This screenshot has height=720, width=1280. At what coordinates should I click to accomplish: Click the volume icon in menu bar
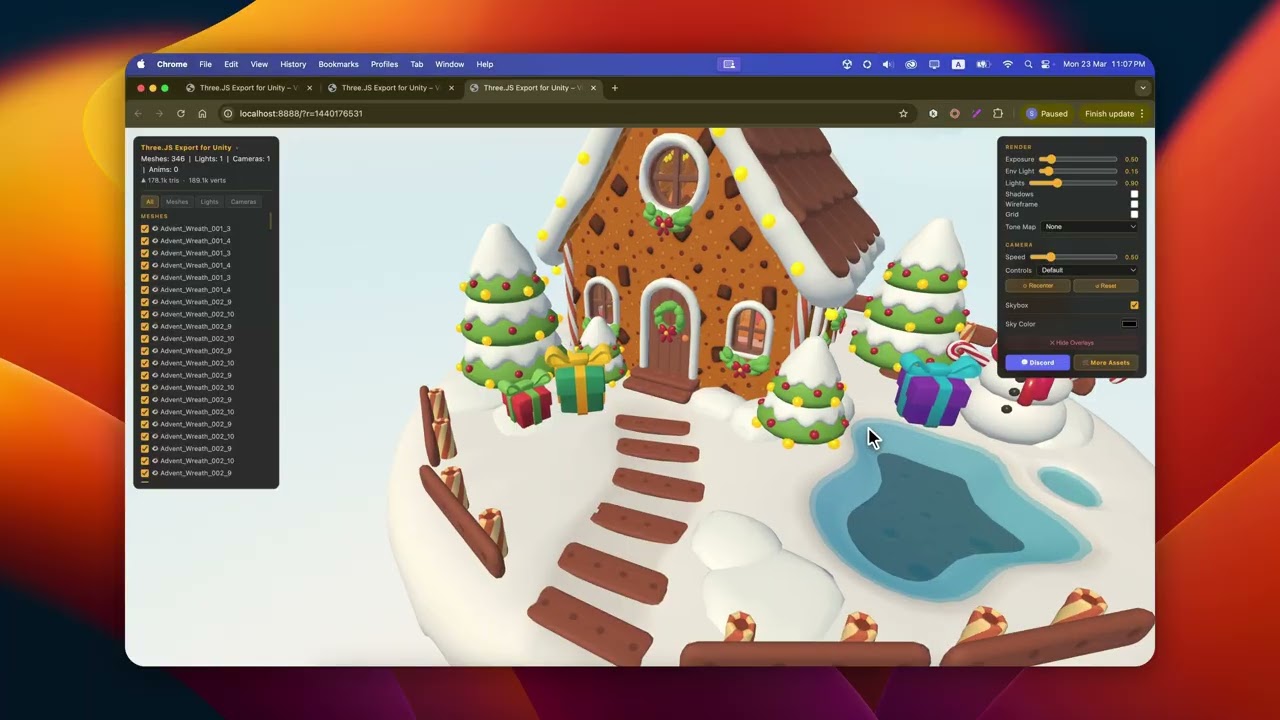(887, 64)
